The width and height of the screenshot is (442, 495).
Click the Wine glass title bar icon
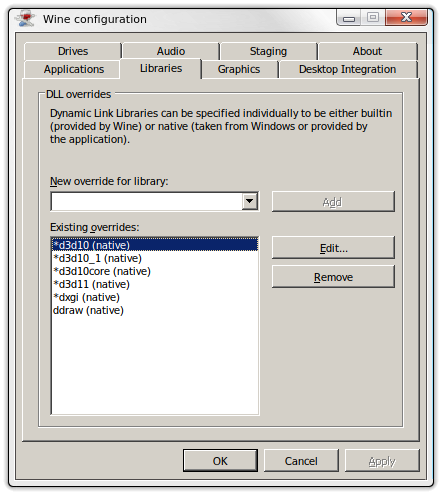[x=25, y=18]
